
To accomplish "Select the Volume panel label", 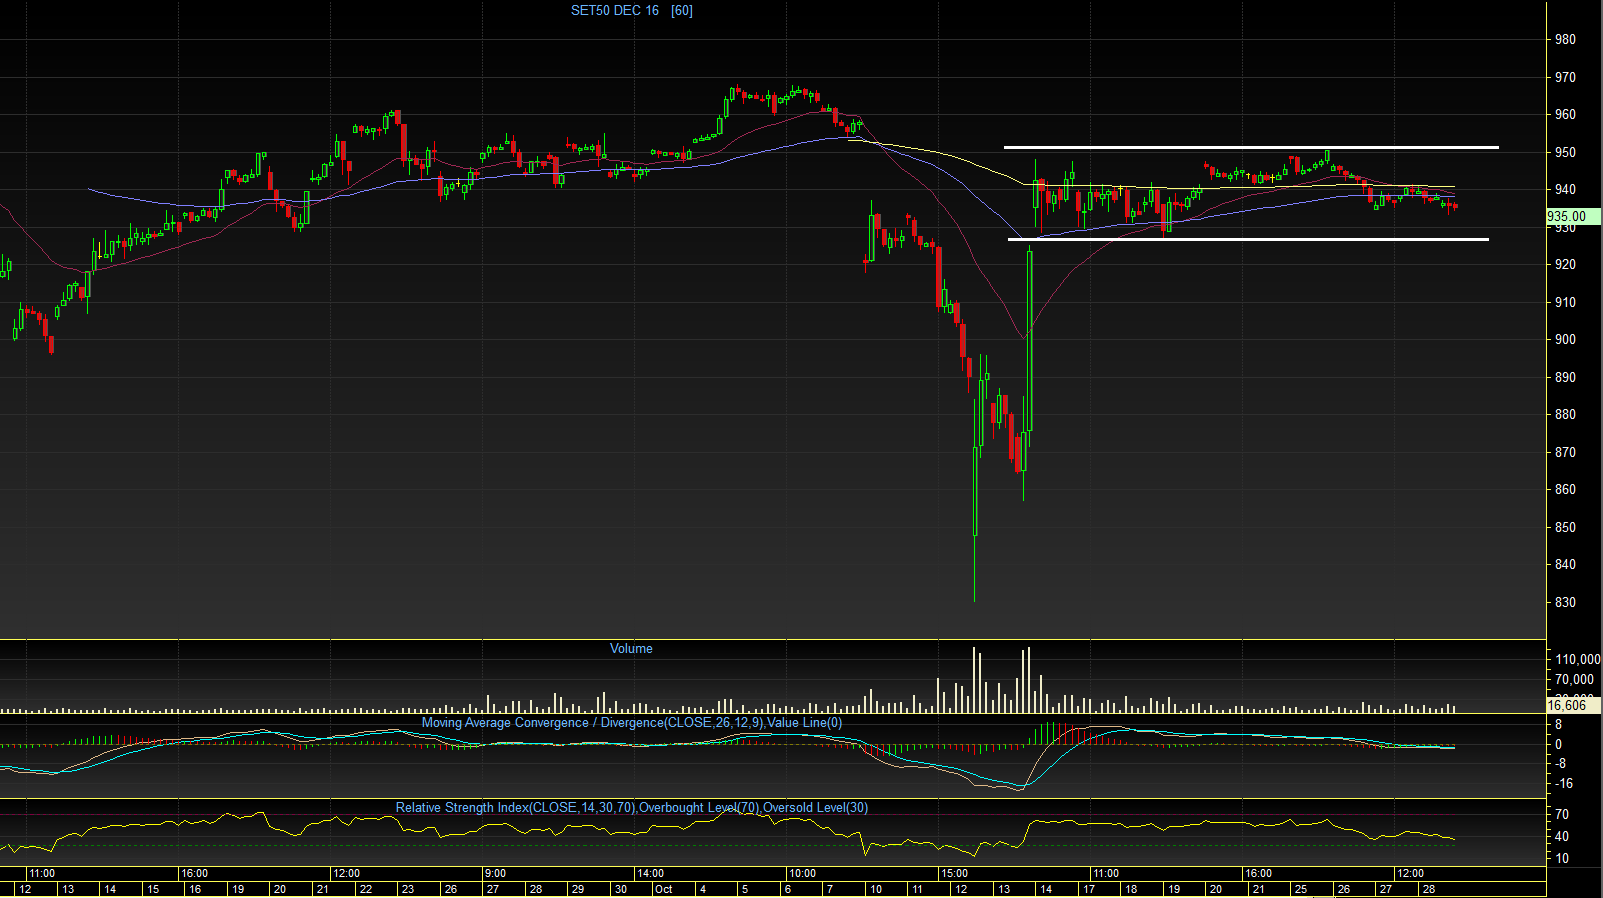I will (631, 649).
